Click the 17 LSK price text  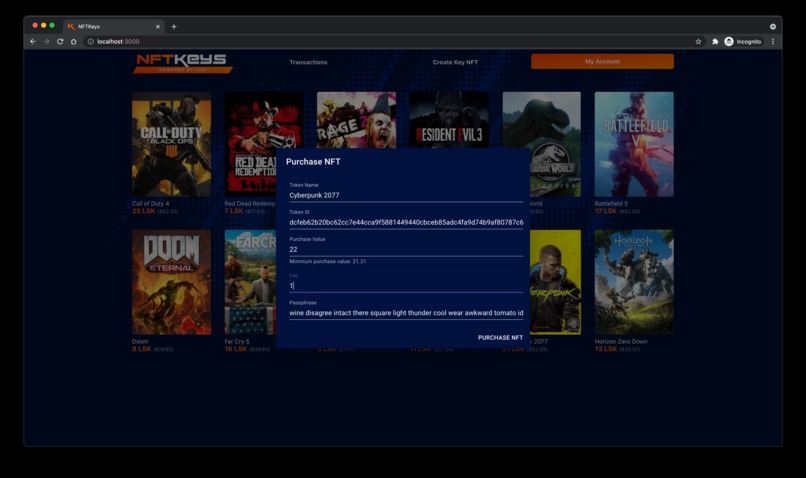[606, 211]
